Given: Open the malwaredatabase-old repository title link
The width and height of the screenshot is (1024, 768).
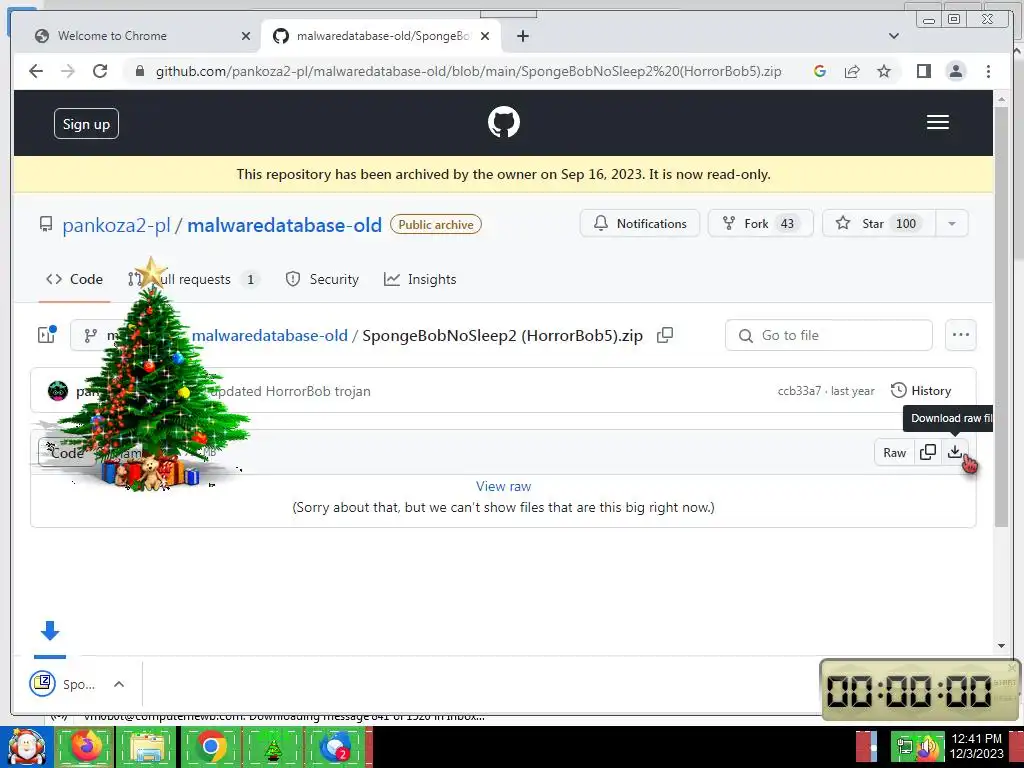Looking at the screenshot, I should pyautogui.click(x=285, y=225).
